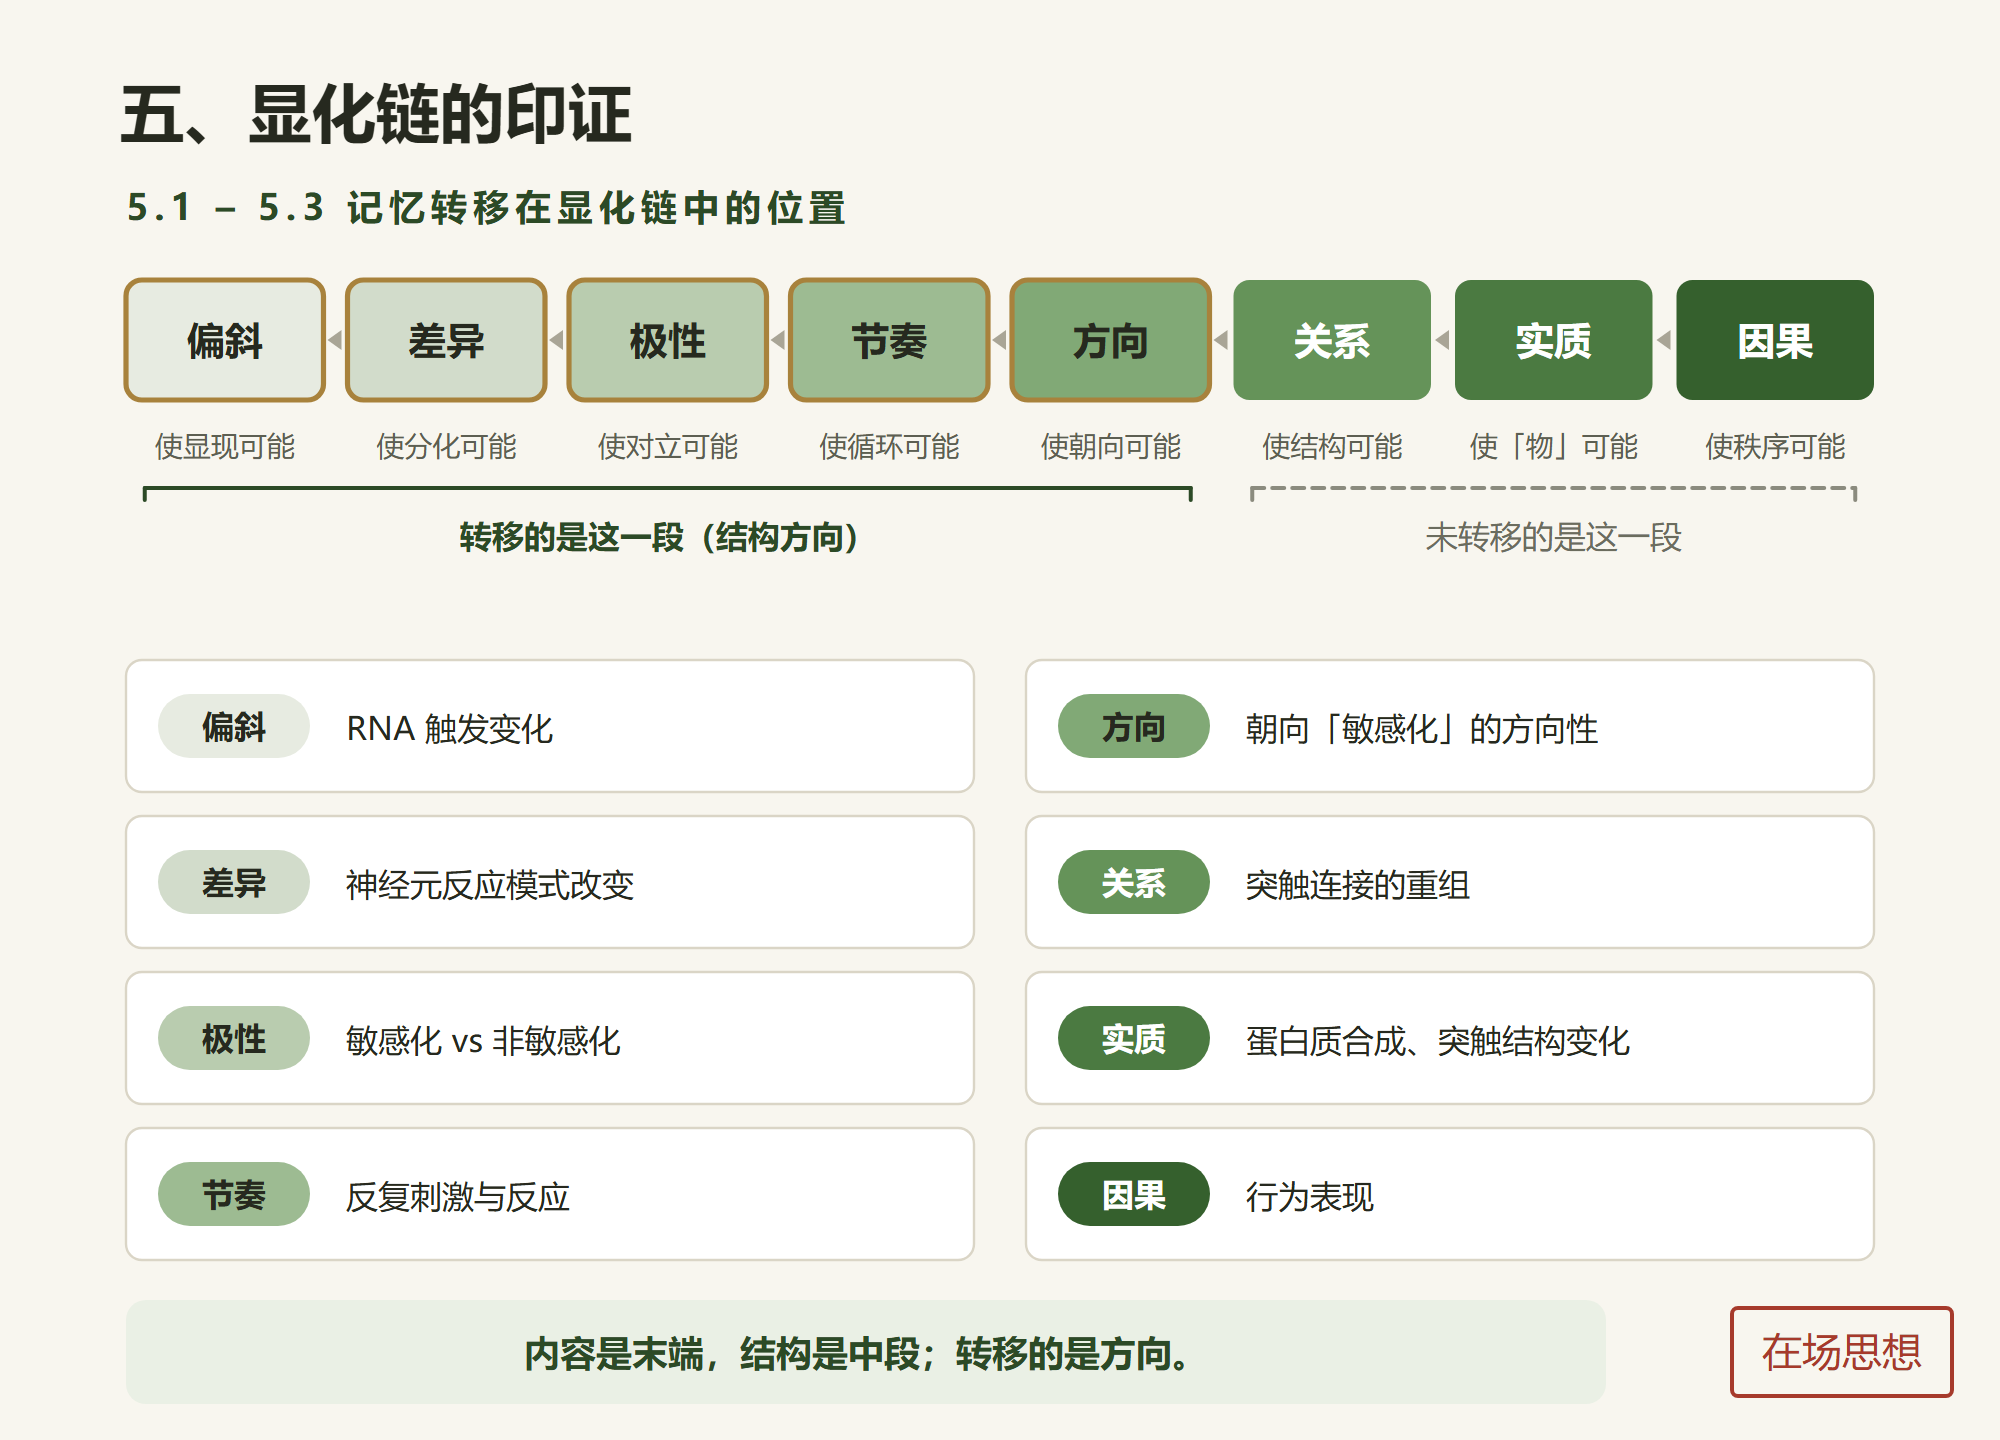Click the subtitle 5.1 – 5.3 记忆转移在显化链中的位置

point(487,207)
